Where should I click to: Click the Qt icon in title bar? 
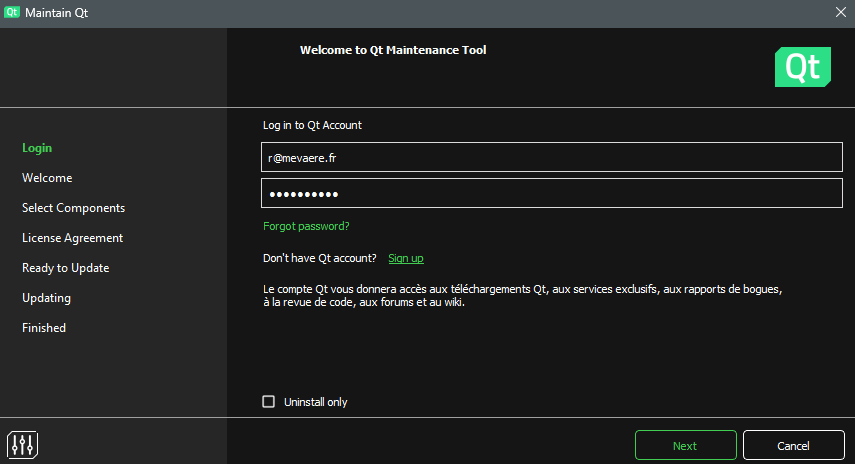(x=12, y=11)
